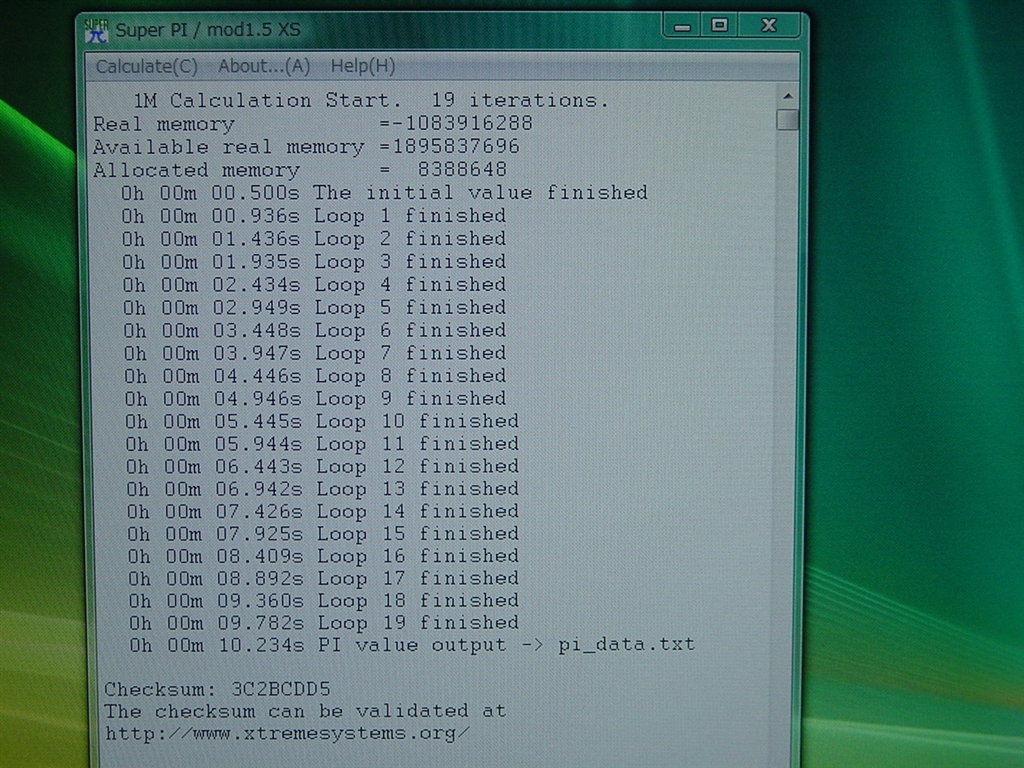Click the 'PI value output -> pi_data.txt' line
Screen dimensions: 1024x768
[x=413, y=645]
